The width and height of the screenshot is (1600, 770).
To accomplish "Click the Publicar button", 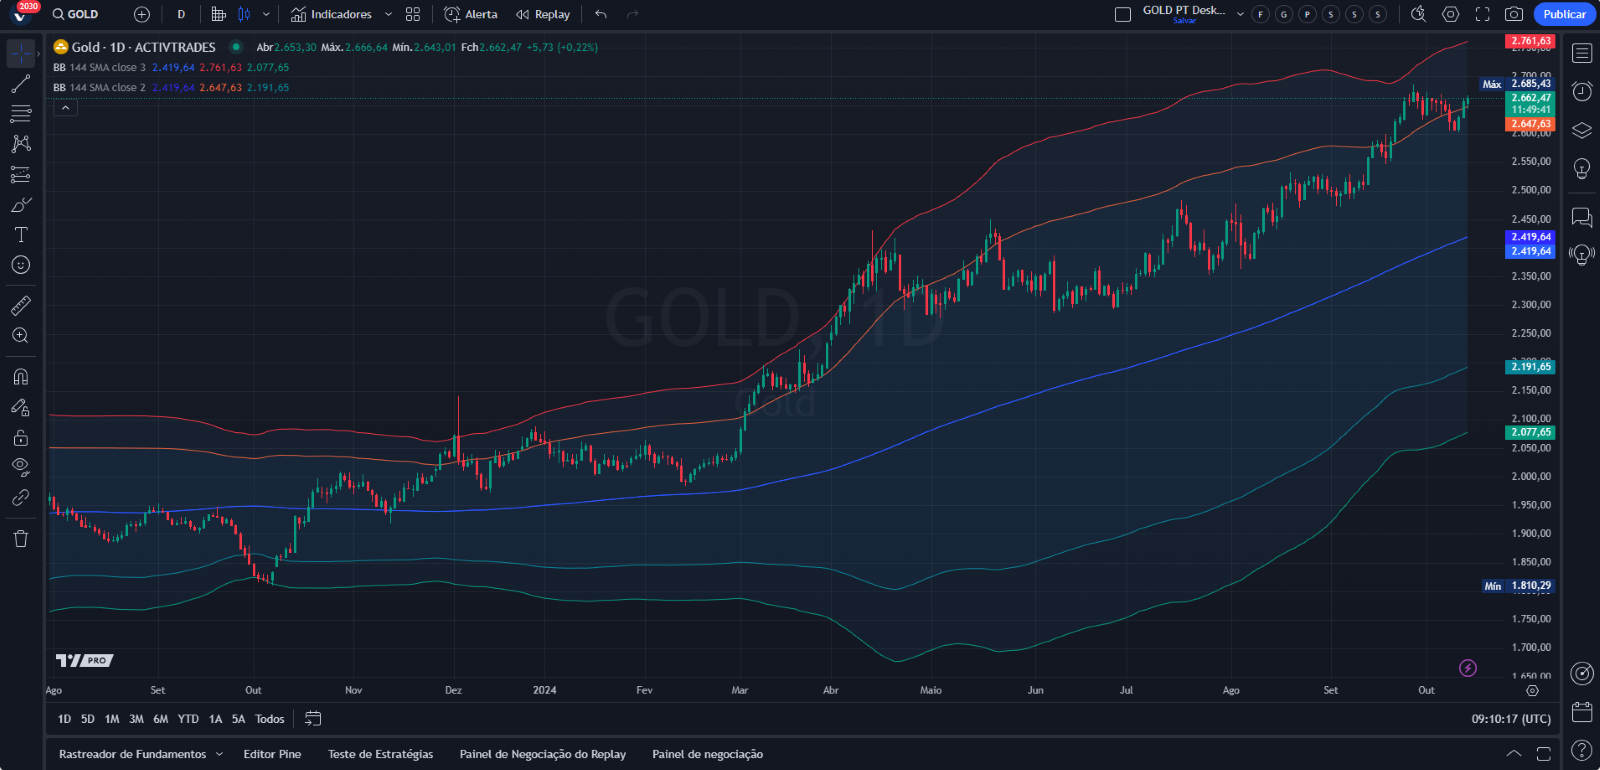I will (x=1564, y=14).
